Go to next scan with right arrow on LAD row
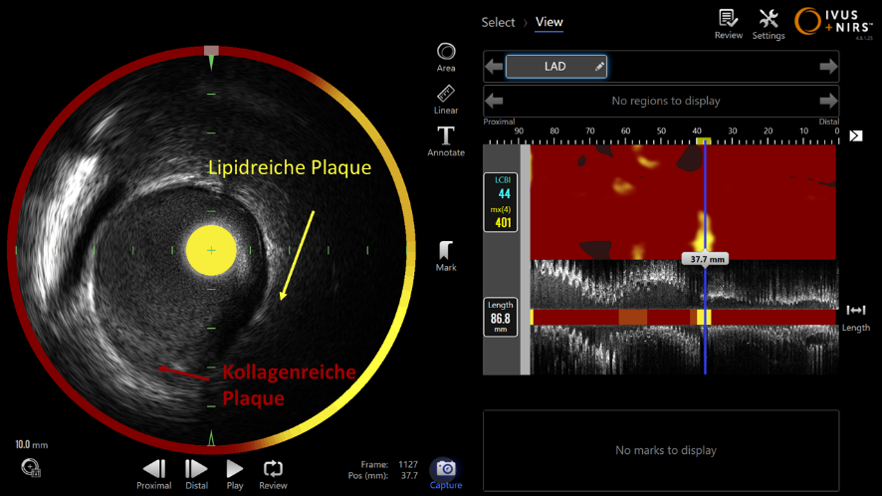The width and height of the screenshot is (886, 501). (827, 67)
